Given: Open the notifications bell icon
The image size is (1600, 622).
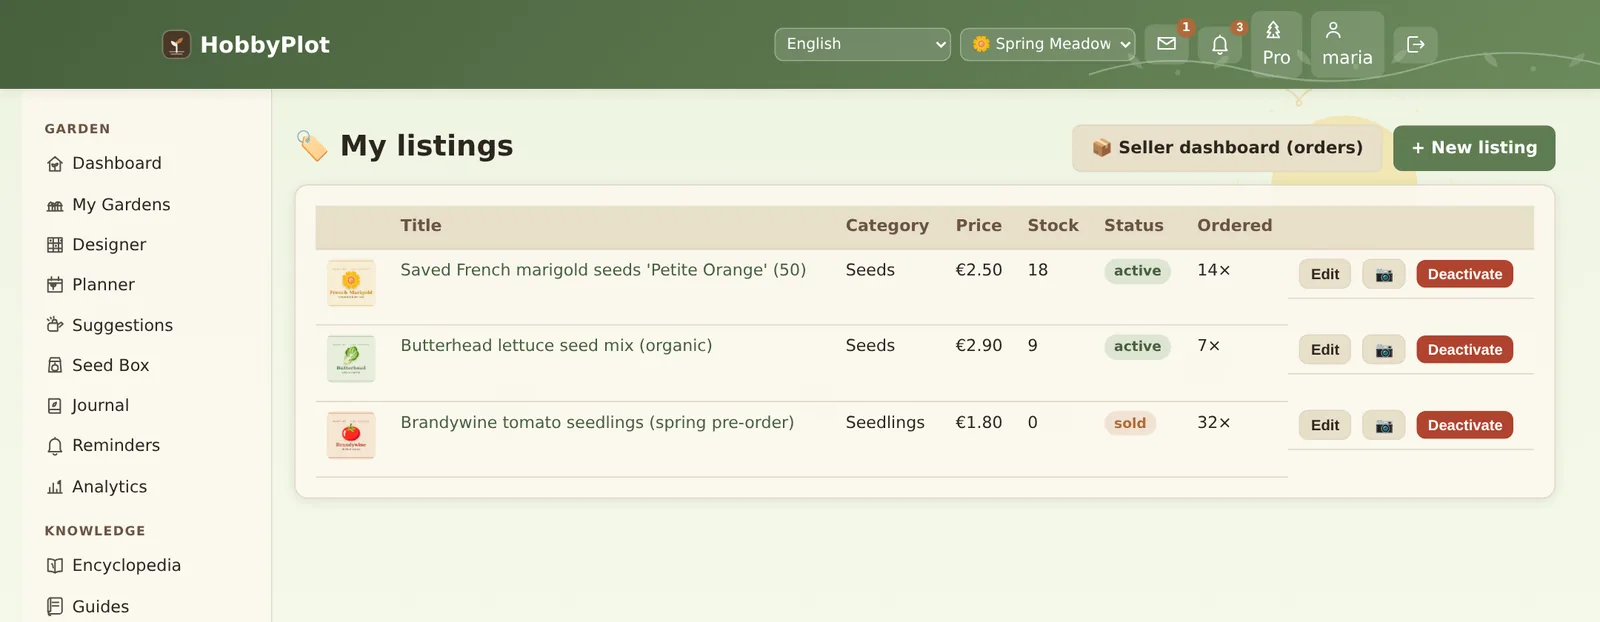Looking at the screenshot, I should point(1220,44).
